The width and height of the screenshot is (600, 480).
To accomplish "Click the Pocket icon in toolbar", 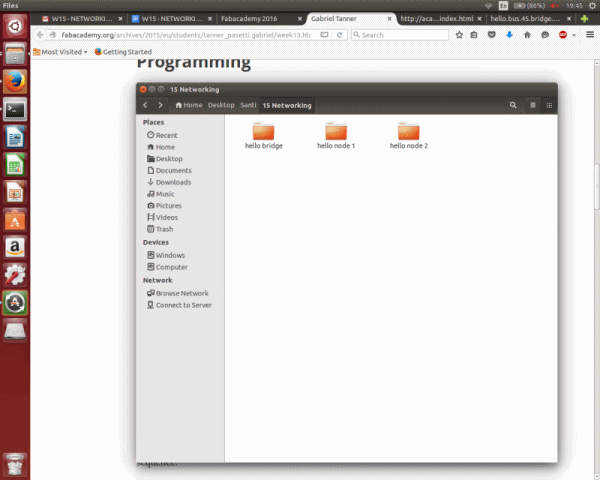I will coord(492,35).
